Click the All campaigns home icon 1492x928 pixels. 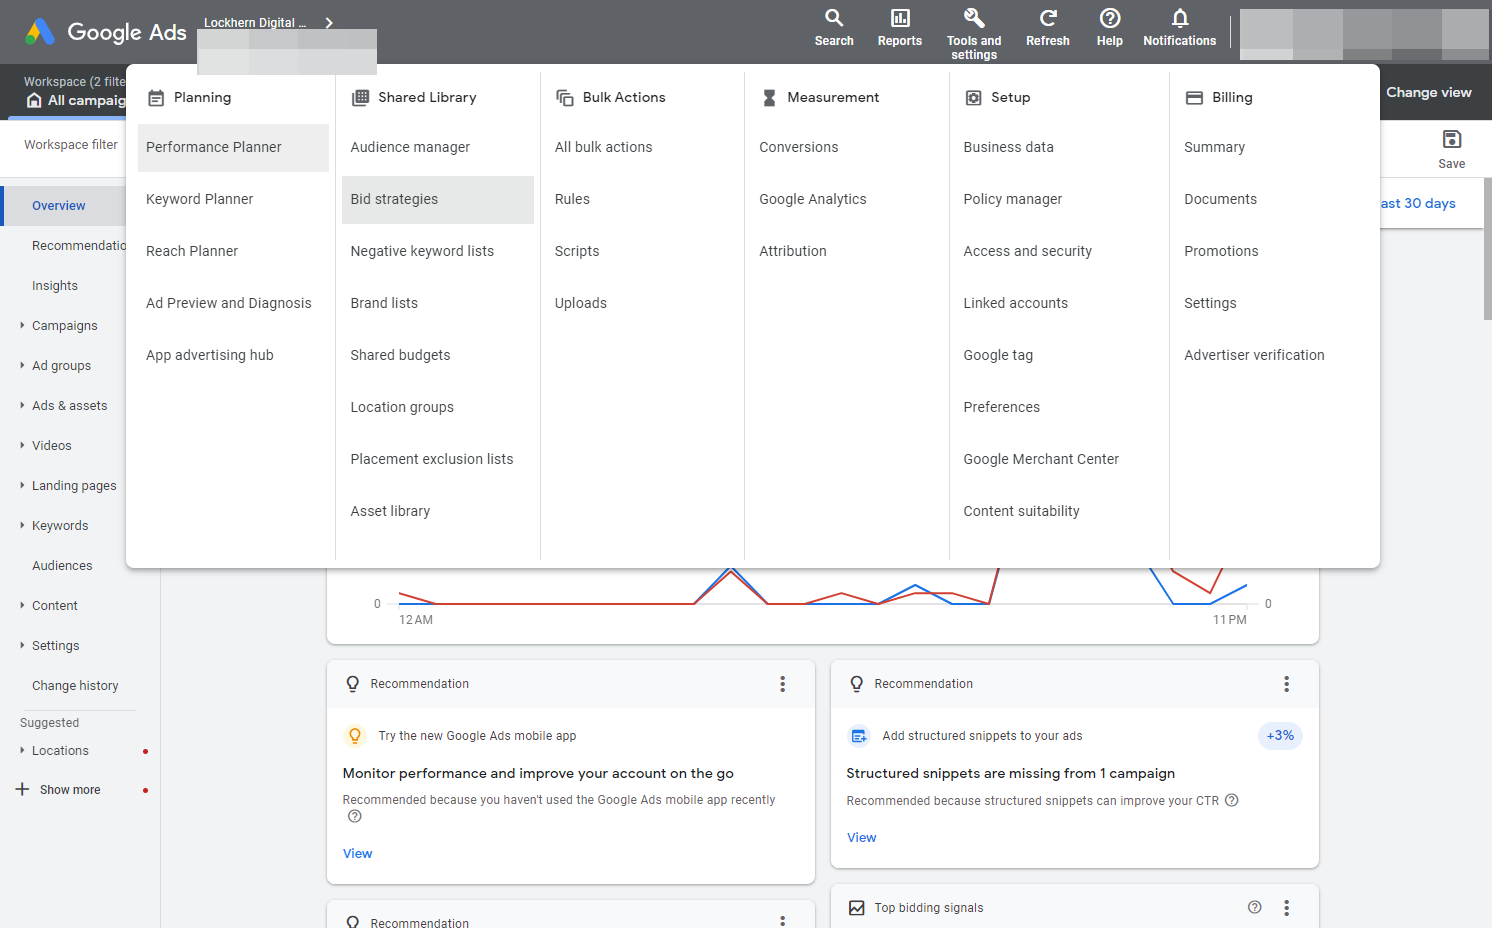[x=34, y=100]
